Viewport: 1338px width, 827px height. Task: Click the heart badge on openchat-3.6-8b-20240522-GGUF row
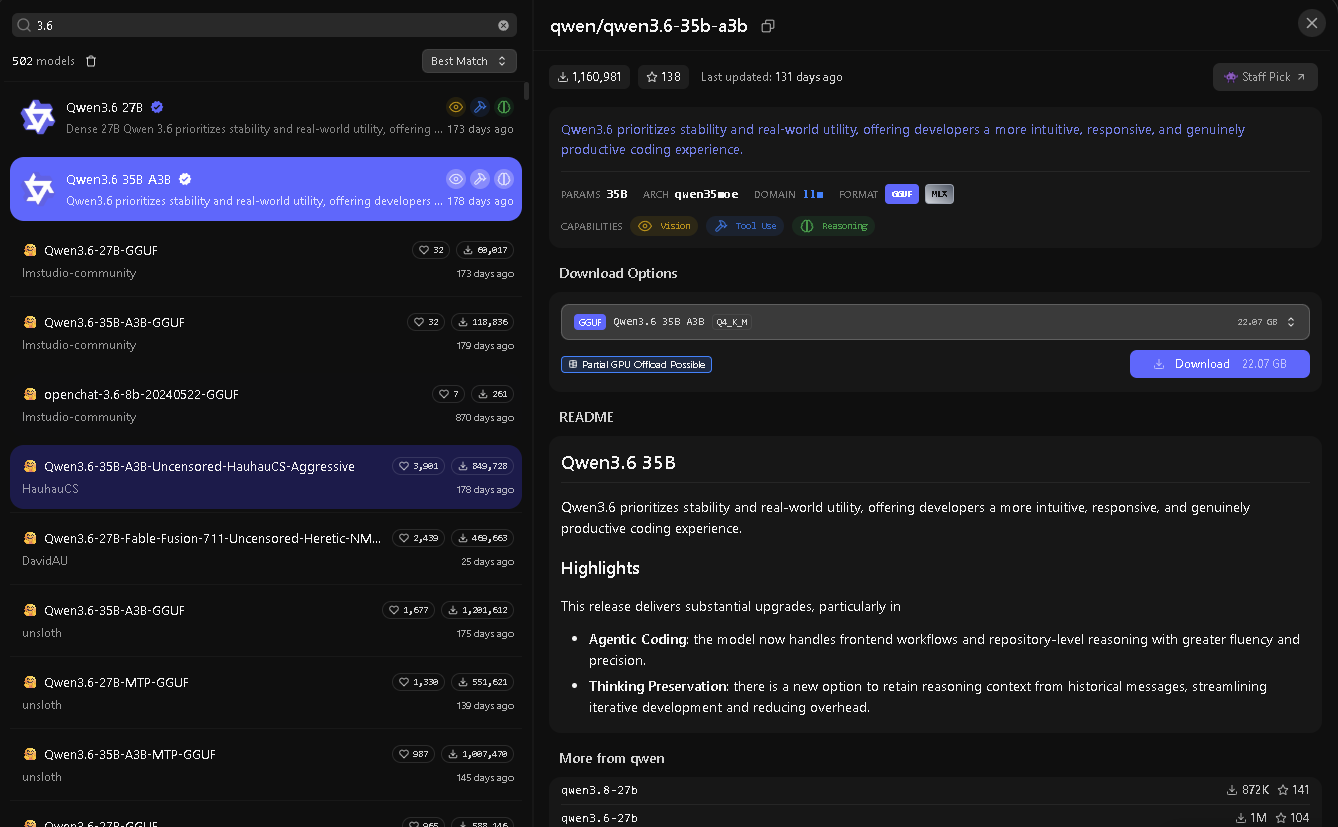point(449,394)
